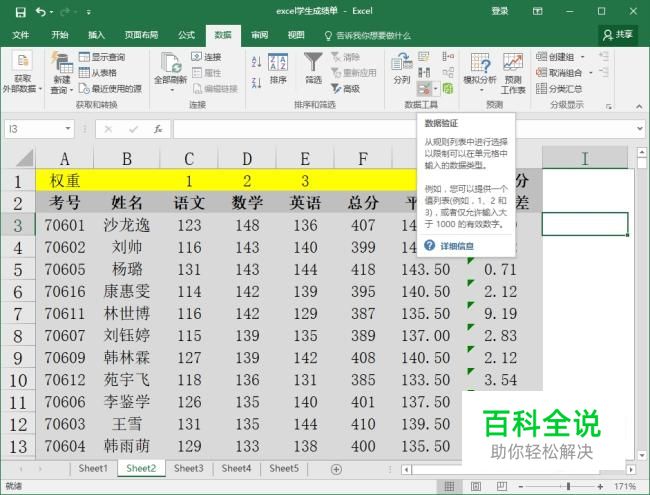
Task: Click Subtotal (分类汇总)
Action: (559, 88)
